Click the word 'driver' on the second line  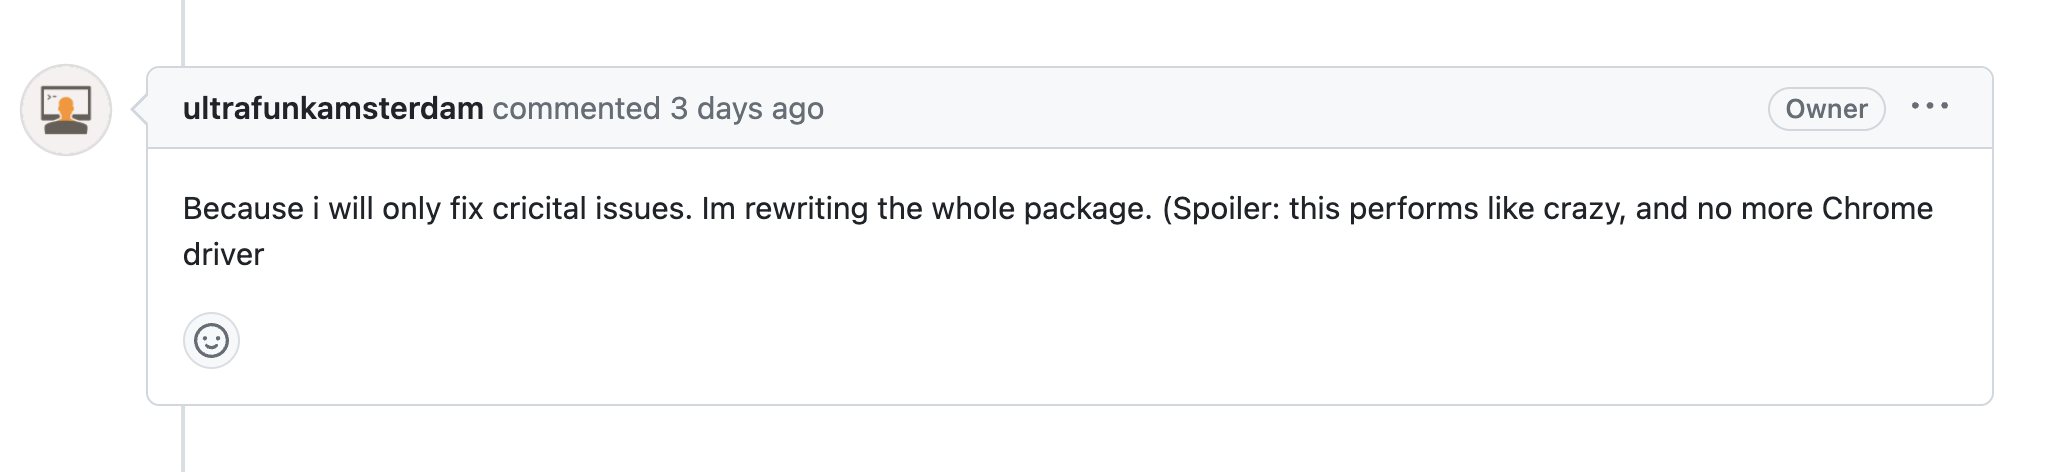(223, 254)
